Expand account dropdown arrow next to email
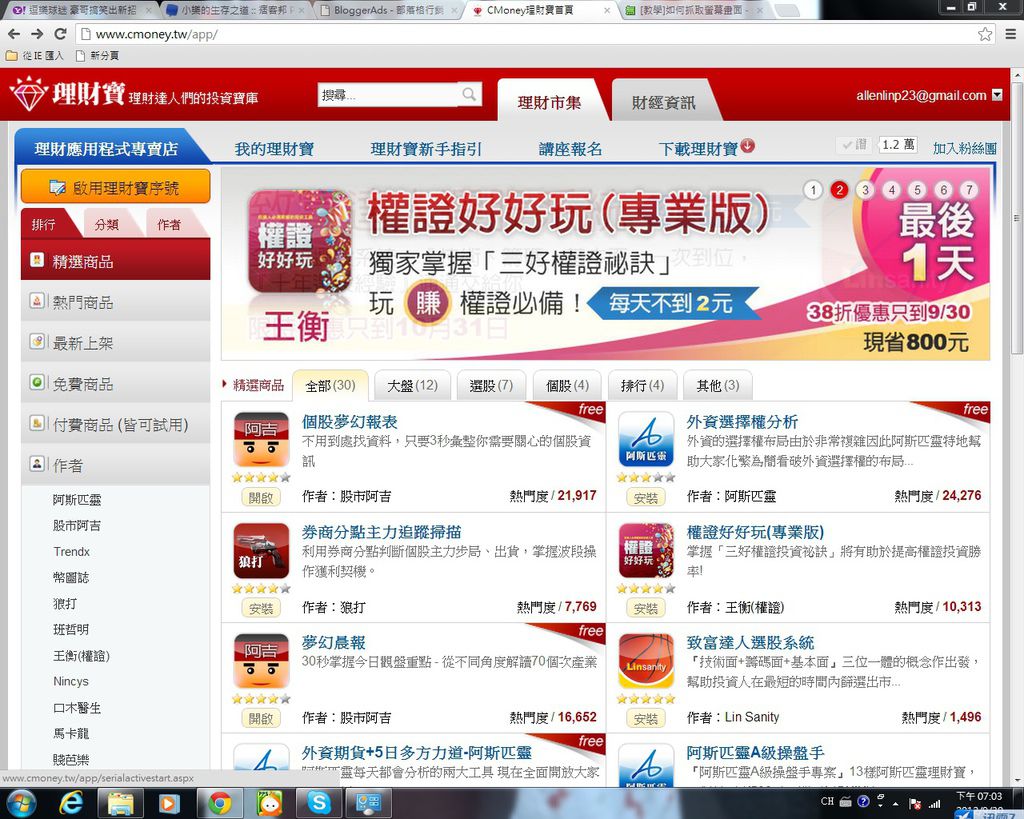Image resolution: width=1024 pixels, height=819 pixels. (997, 95)
